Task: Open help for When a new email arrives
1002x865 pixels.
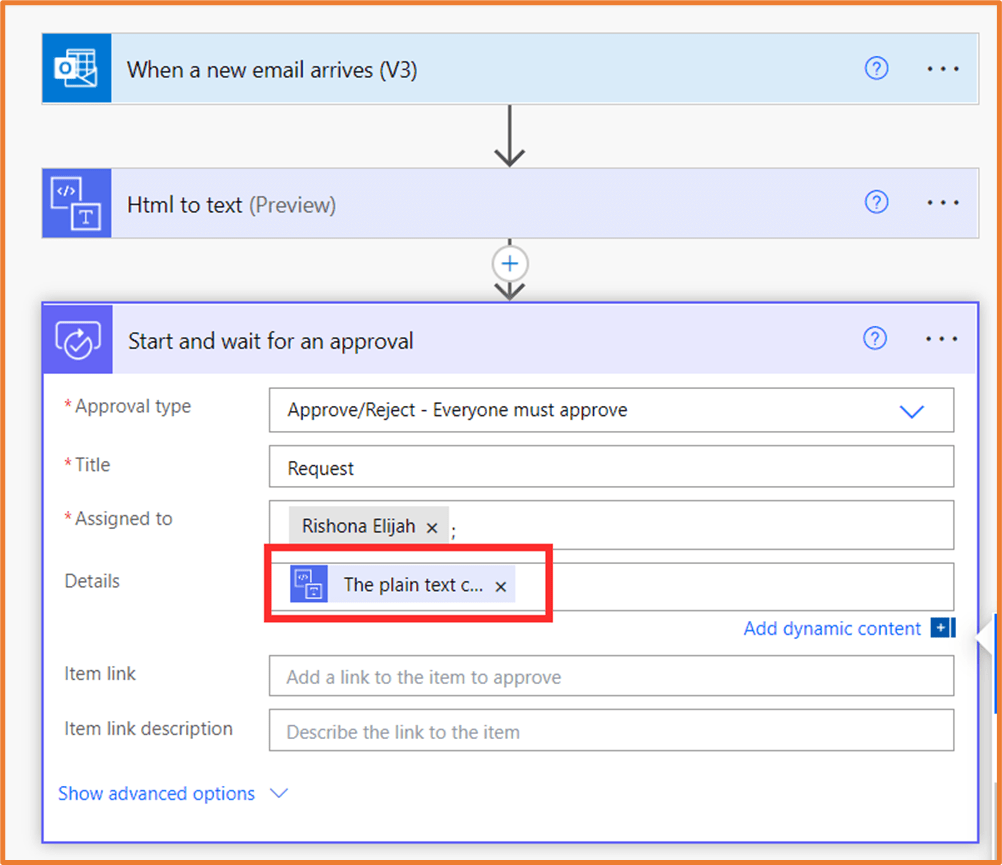Action: (876, 69)
